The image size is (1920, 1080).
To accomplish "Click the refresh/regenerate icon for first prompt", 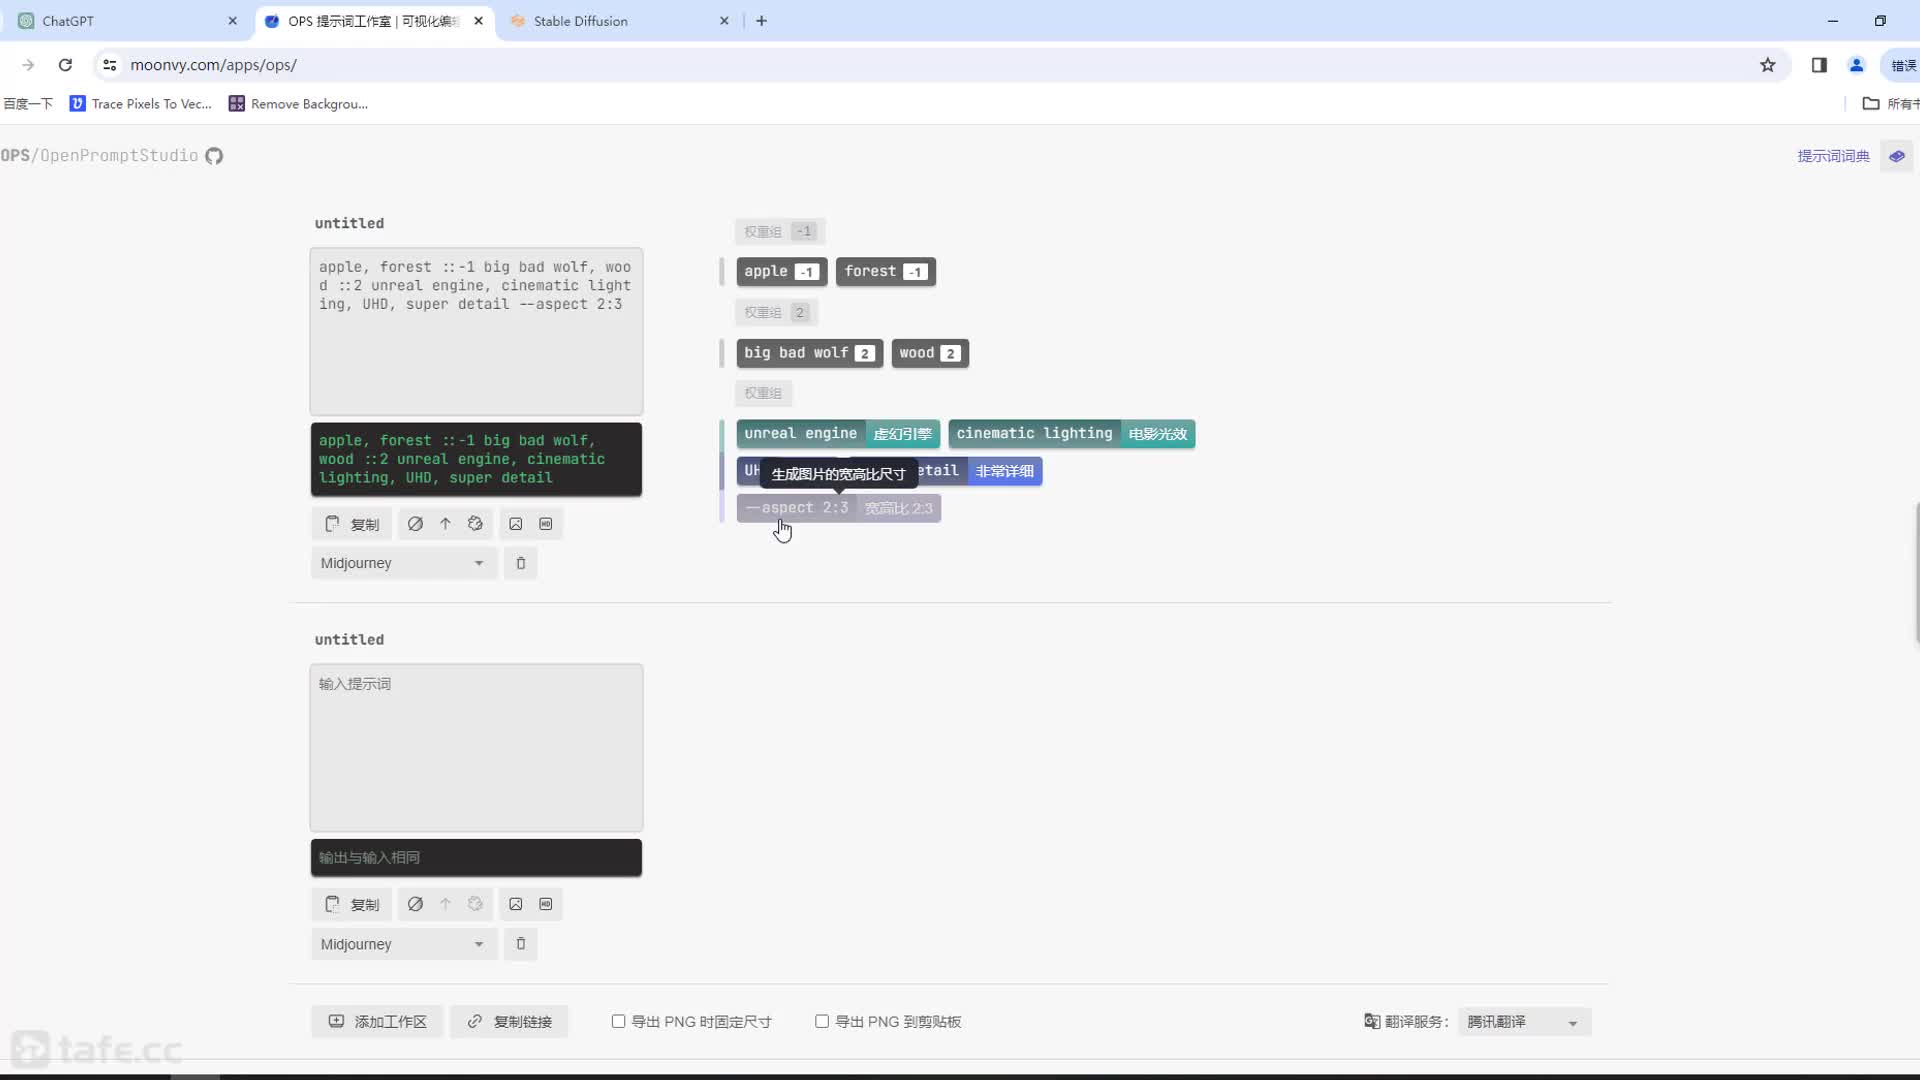I will coord(476,524).
